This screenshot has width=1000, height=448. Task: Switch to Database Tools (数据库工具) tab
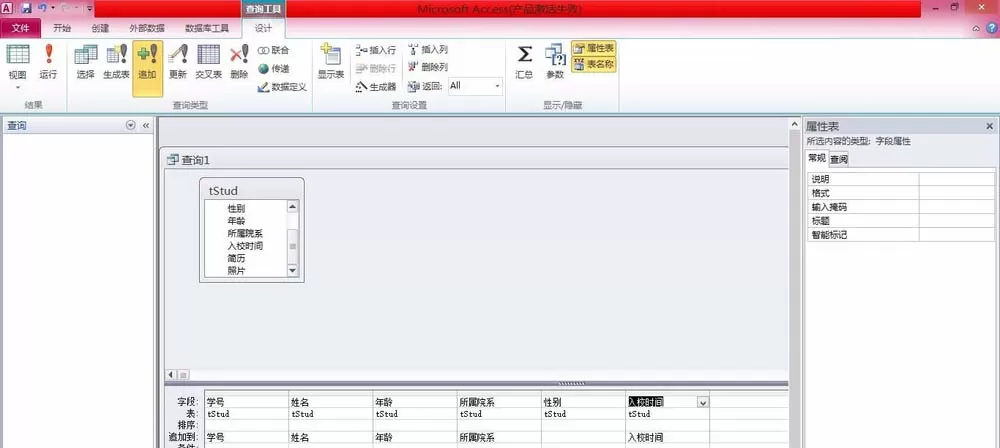point(207,28)
